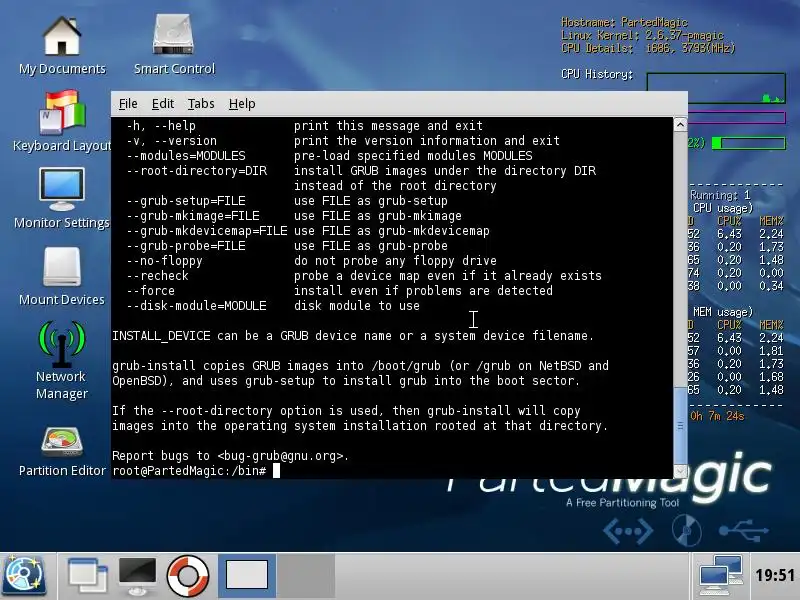
Task: Click the --force option text in terminal
Action: [x=151, y=290]
